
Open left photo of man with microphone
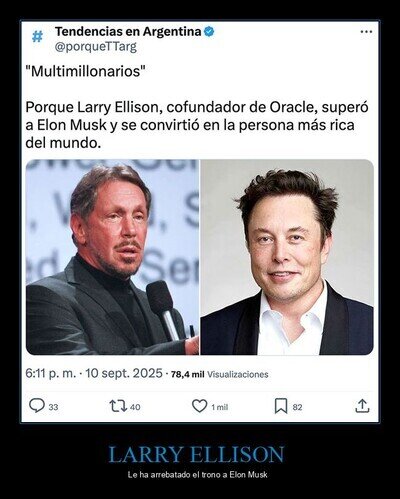[x=112, y=257]
